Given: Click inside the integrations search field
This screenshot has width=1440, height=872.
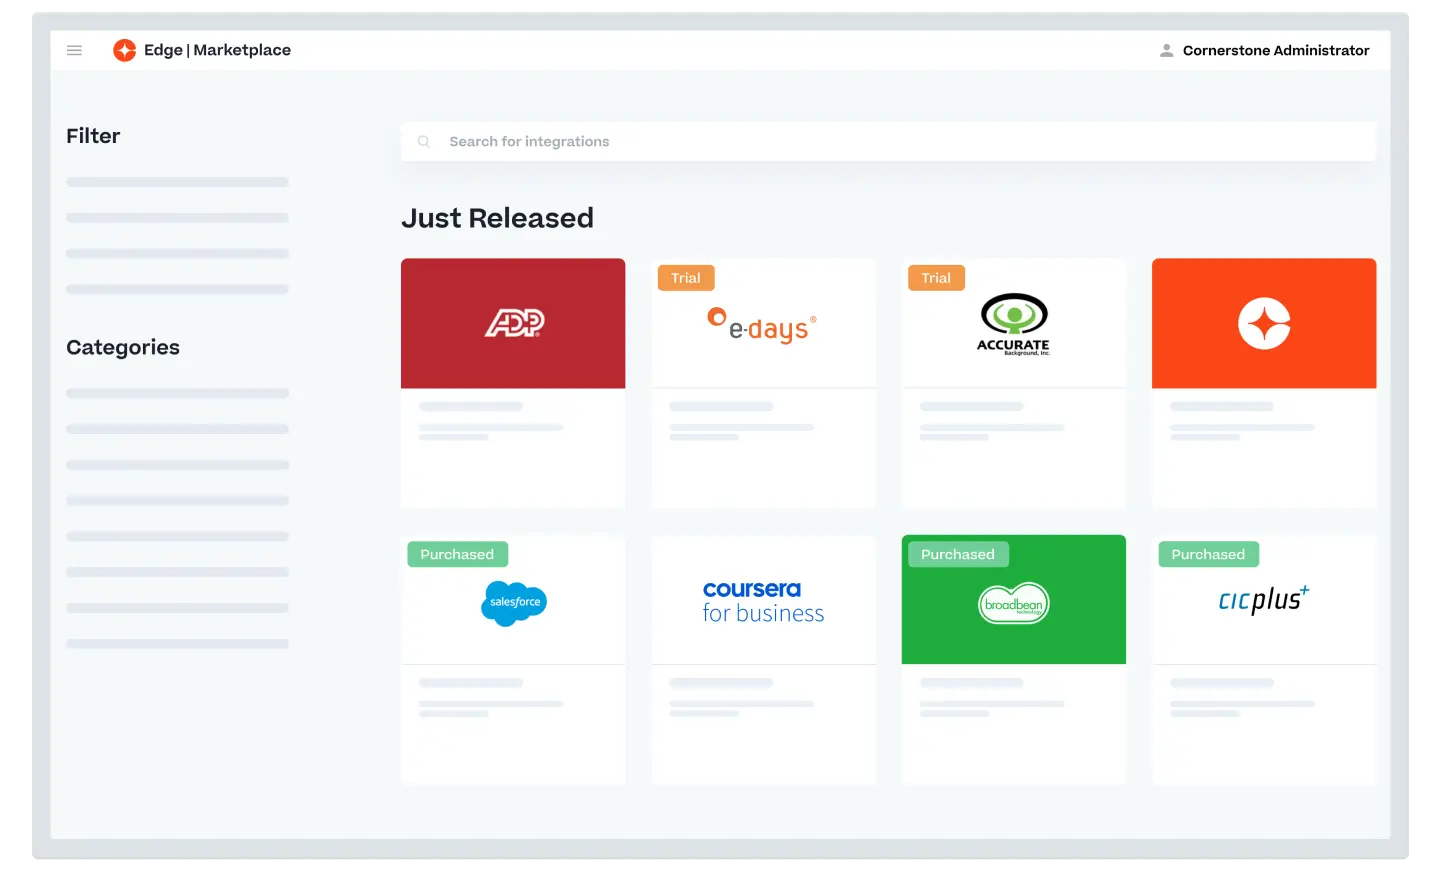Looking at the screenshot, I should (700, 141).
